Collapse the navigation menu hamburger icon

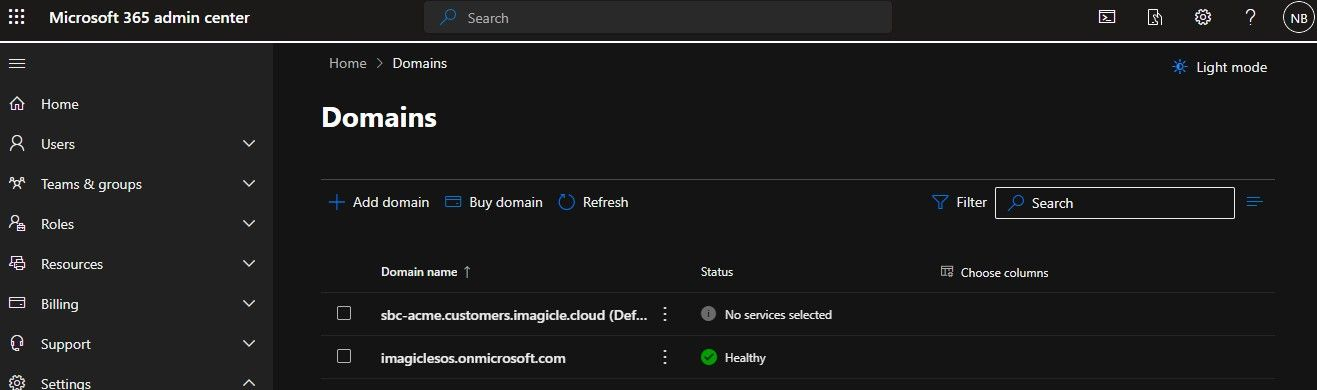17,63
